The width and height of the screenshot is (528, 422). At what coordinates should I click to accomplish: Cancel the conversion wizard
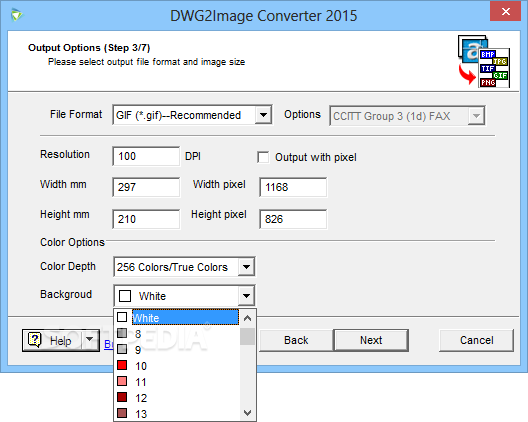[476, 340]
